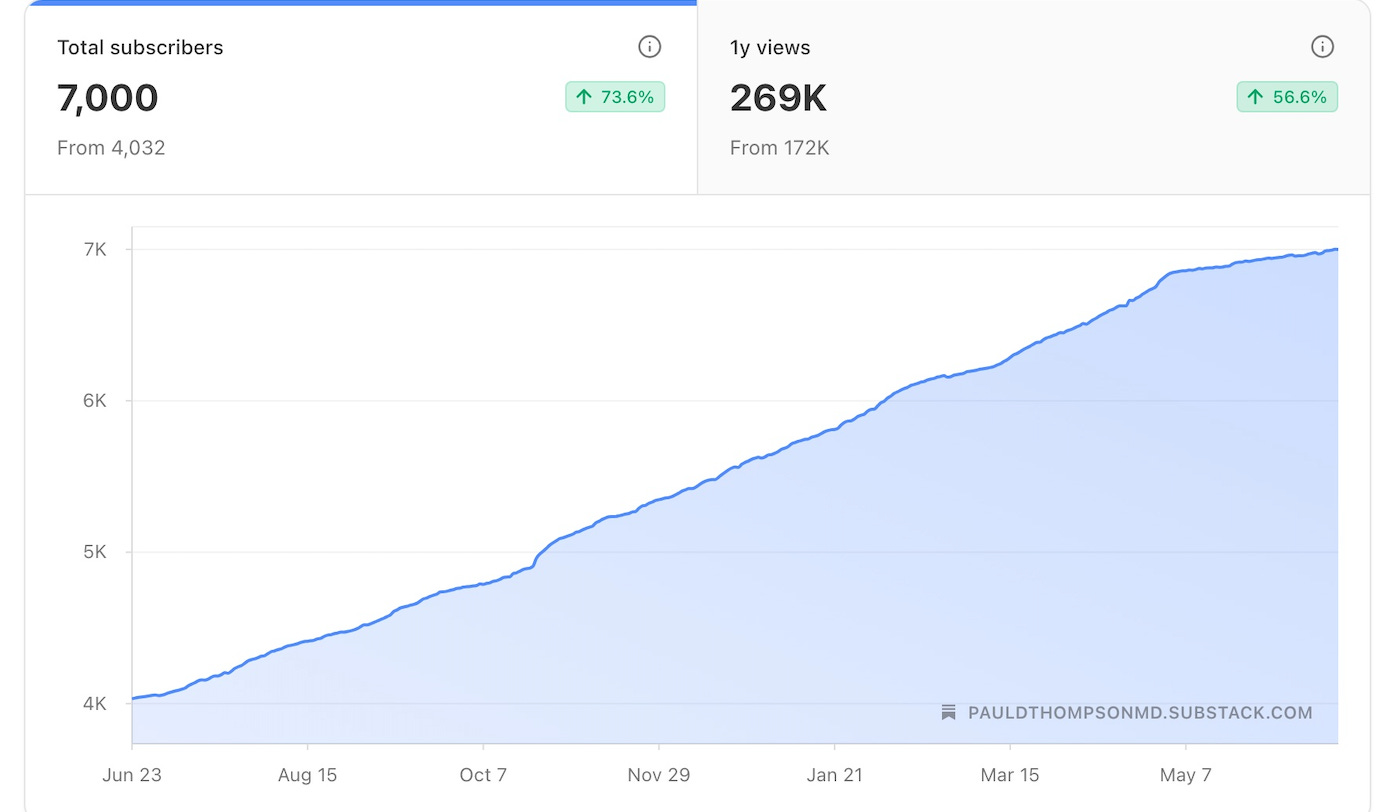Click the Mar 15 date label
Viewport: 1396px width, 812px height.
[1010, 775]
